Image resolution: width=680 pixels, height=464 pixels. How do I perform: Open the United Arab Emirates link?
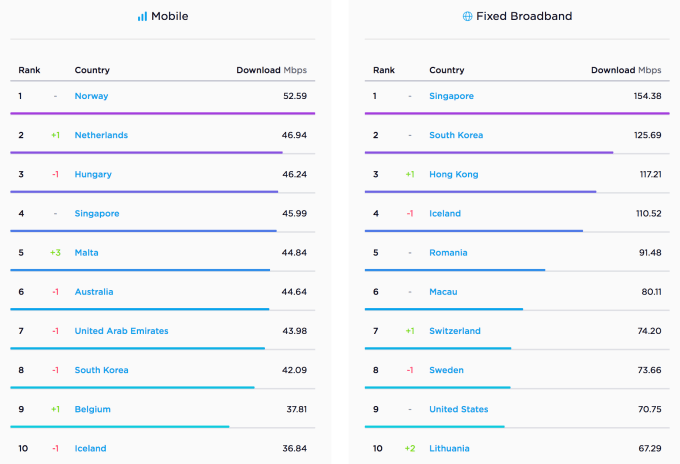[x=121, y=331]
